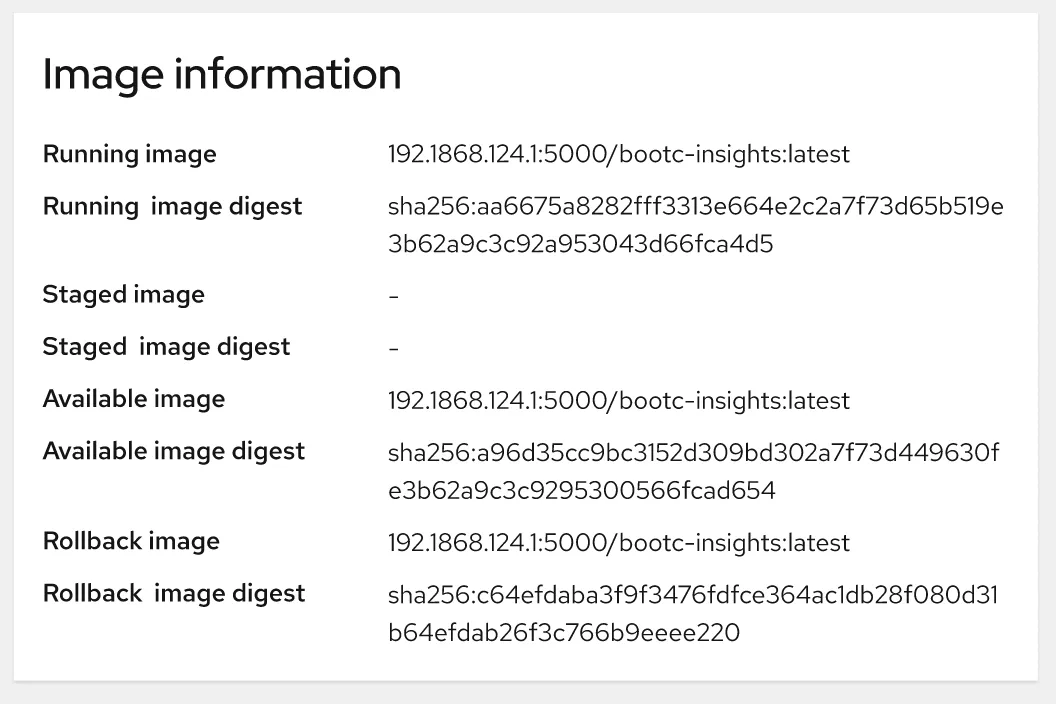Click the Running image label
This screenshot has height=704, width=1056.
(129, 154)
